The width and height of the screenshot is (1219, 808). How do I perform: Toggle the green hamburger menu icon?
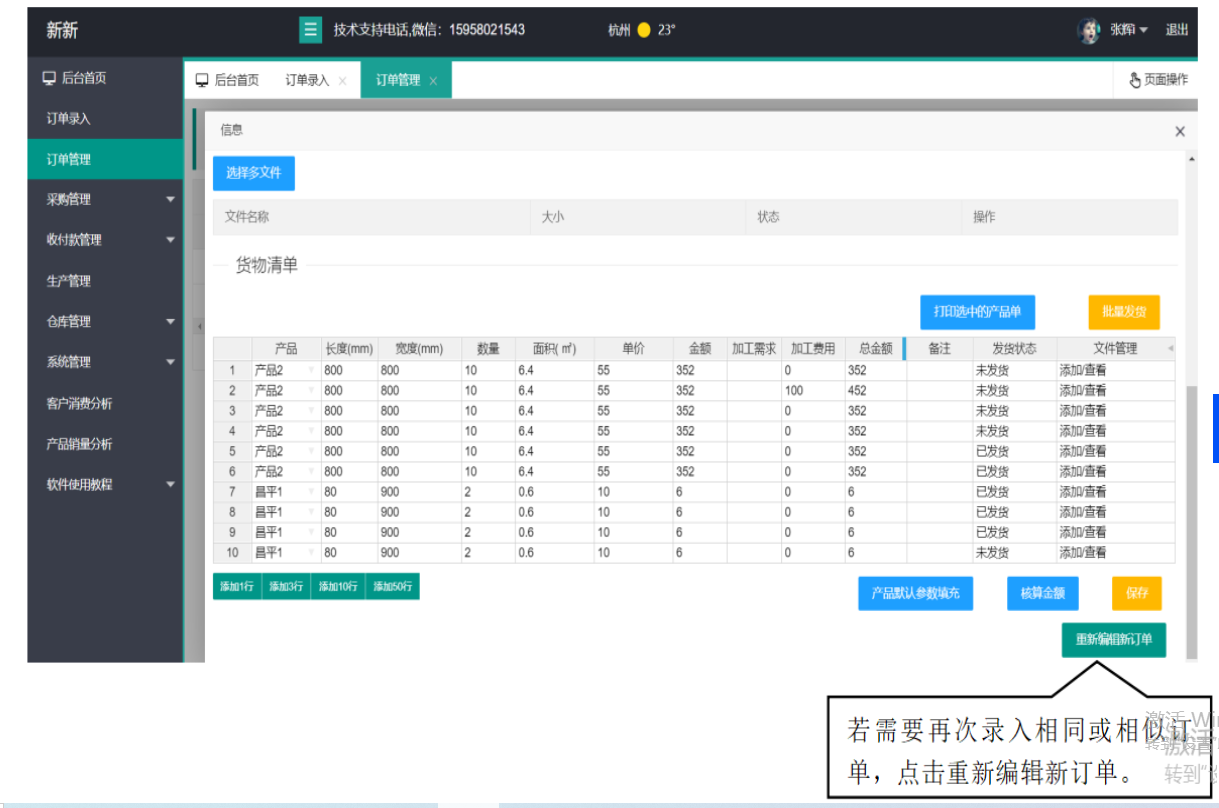[311, 30]
